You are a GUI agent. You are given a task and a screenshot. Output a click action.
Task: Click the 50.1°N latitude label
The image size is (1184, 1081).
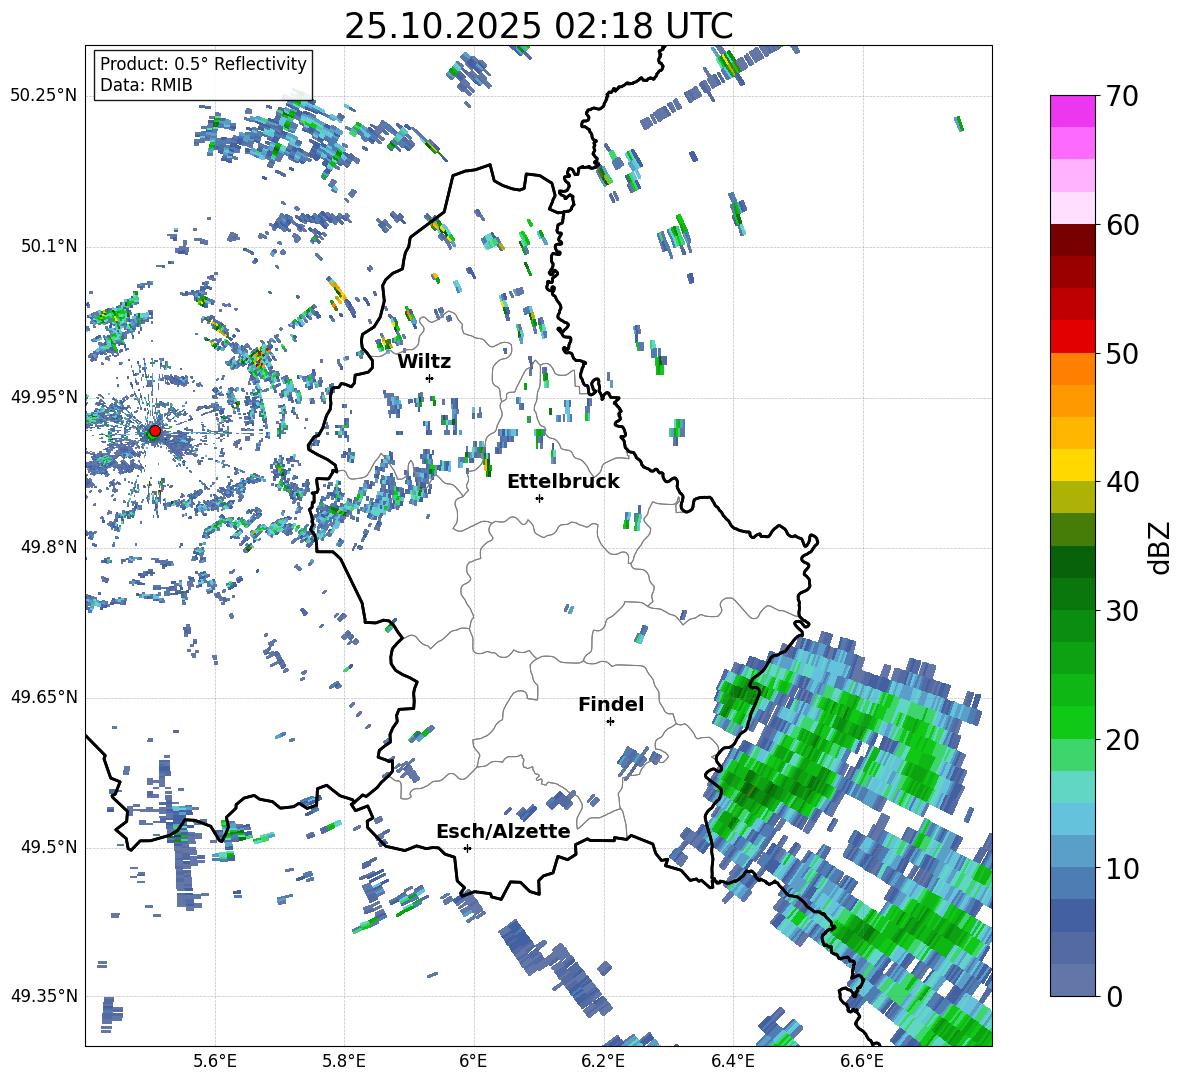click(48, 246)
